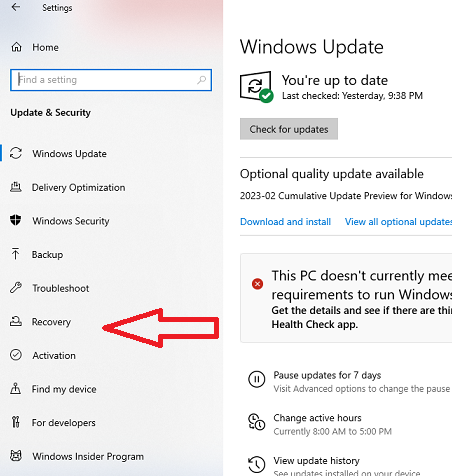Open Windows Security section
The width and height of the screenshot is (452, 476).
[71, 221]
